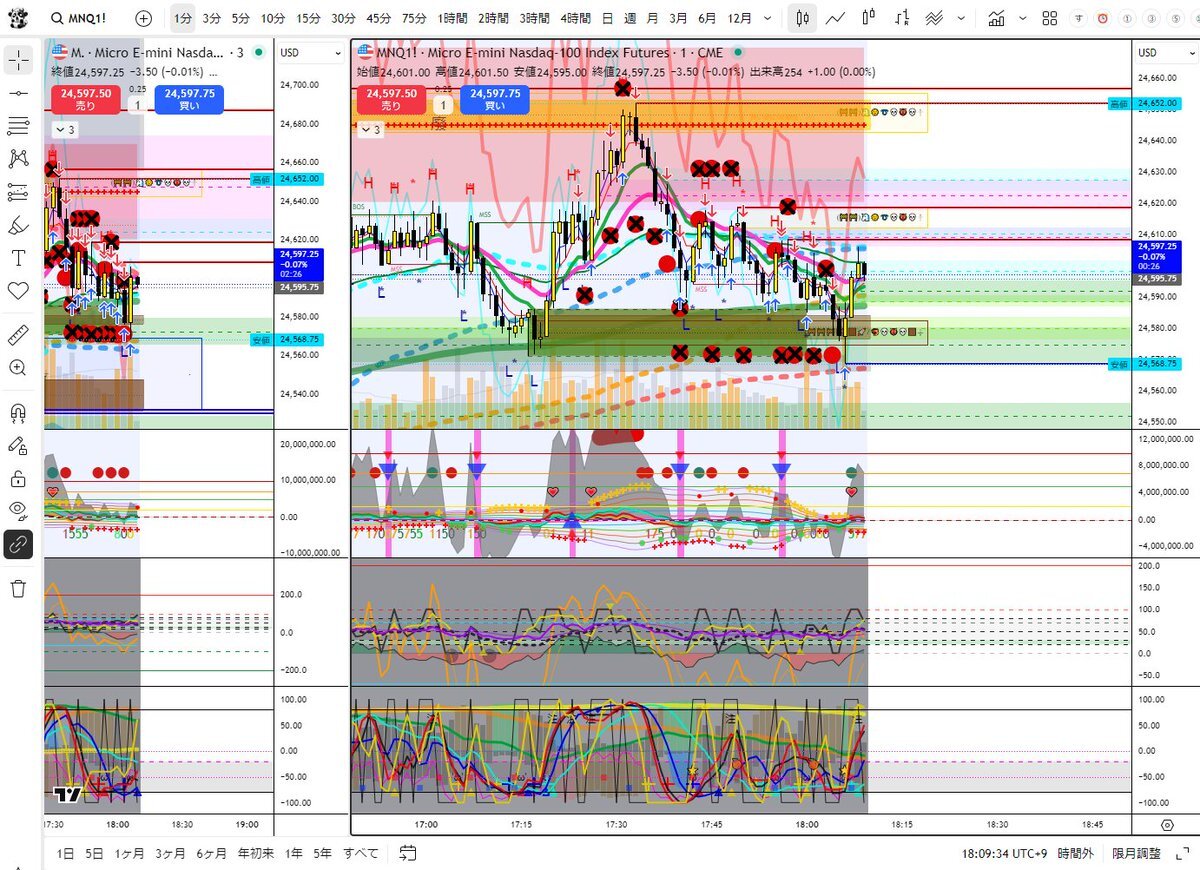Open the go-to-date calendar icon
1200x870 pixels.
tap(408, 853)
